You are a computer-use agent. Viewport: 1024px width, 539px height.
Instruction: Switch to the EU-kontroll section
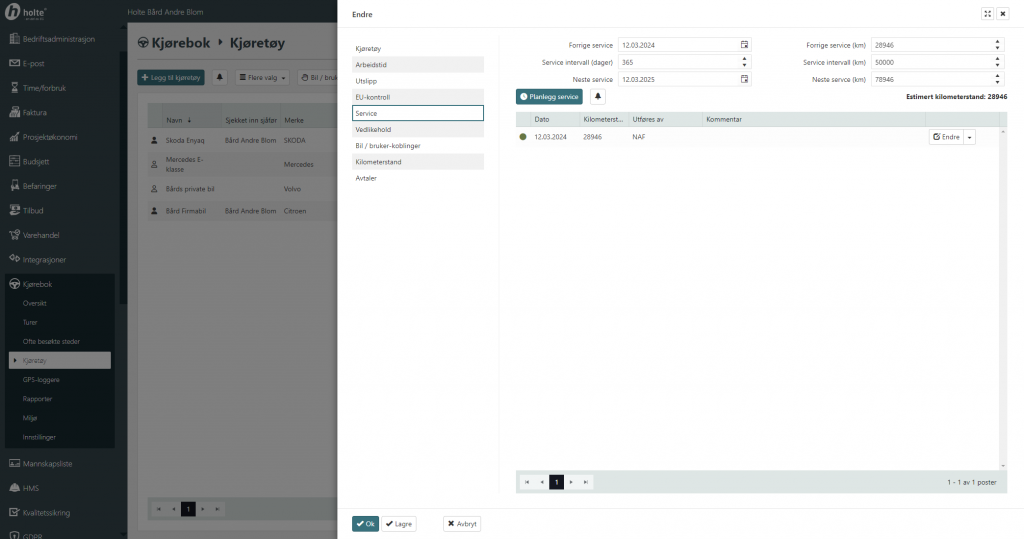(x=418, y=97)
